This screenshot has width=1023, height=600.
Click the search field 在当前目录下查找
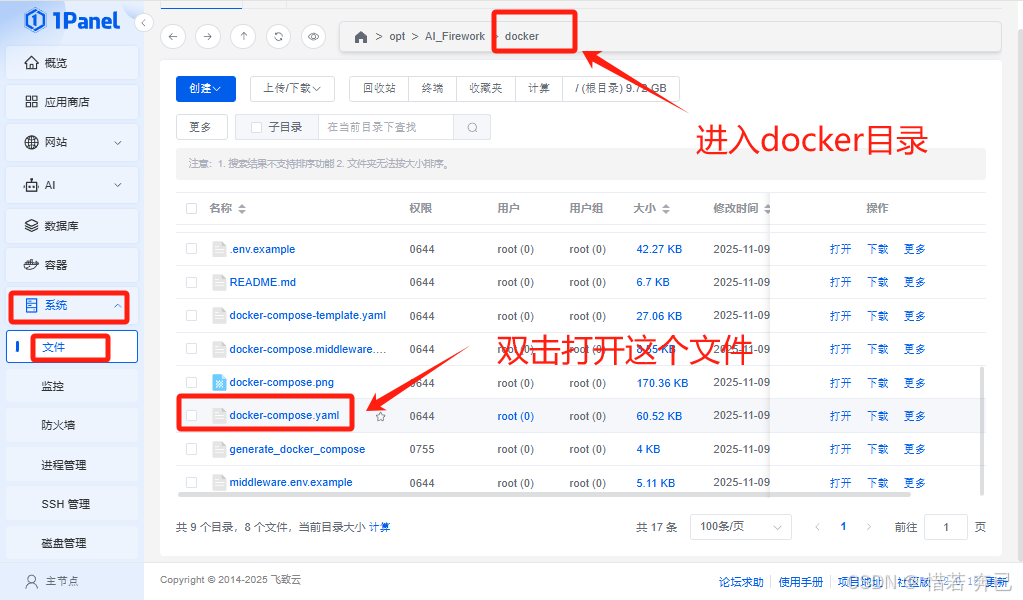pos(386,127)
